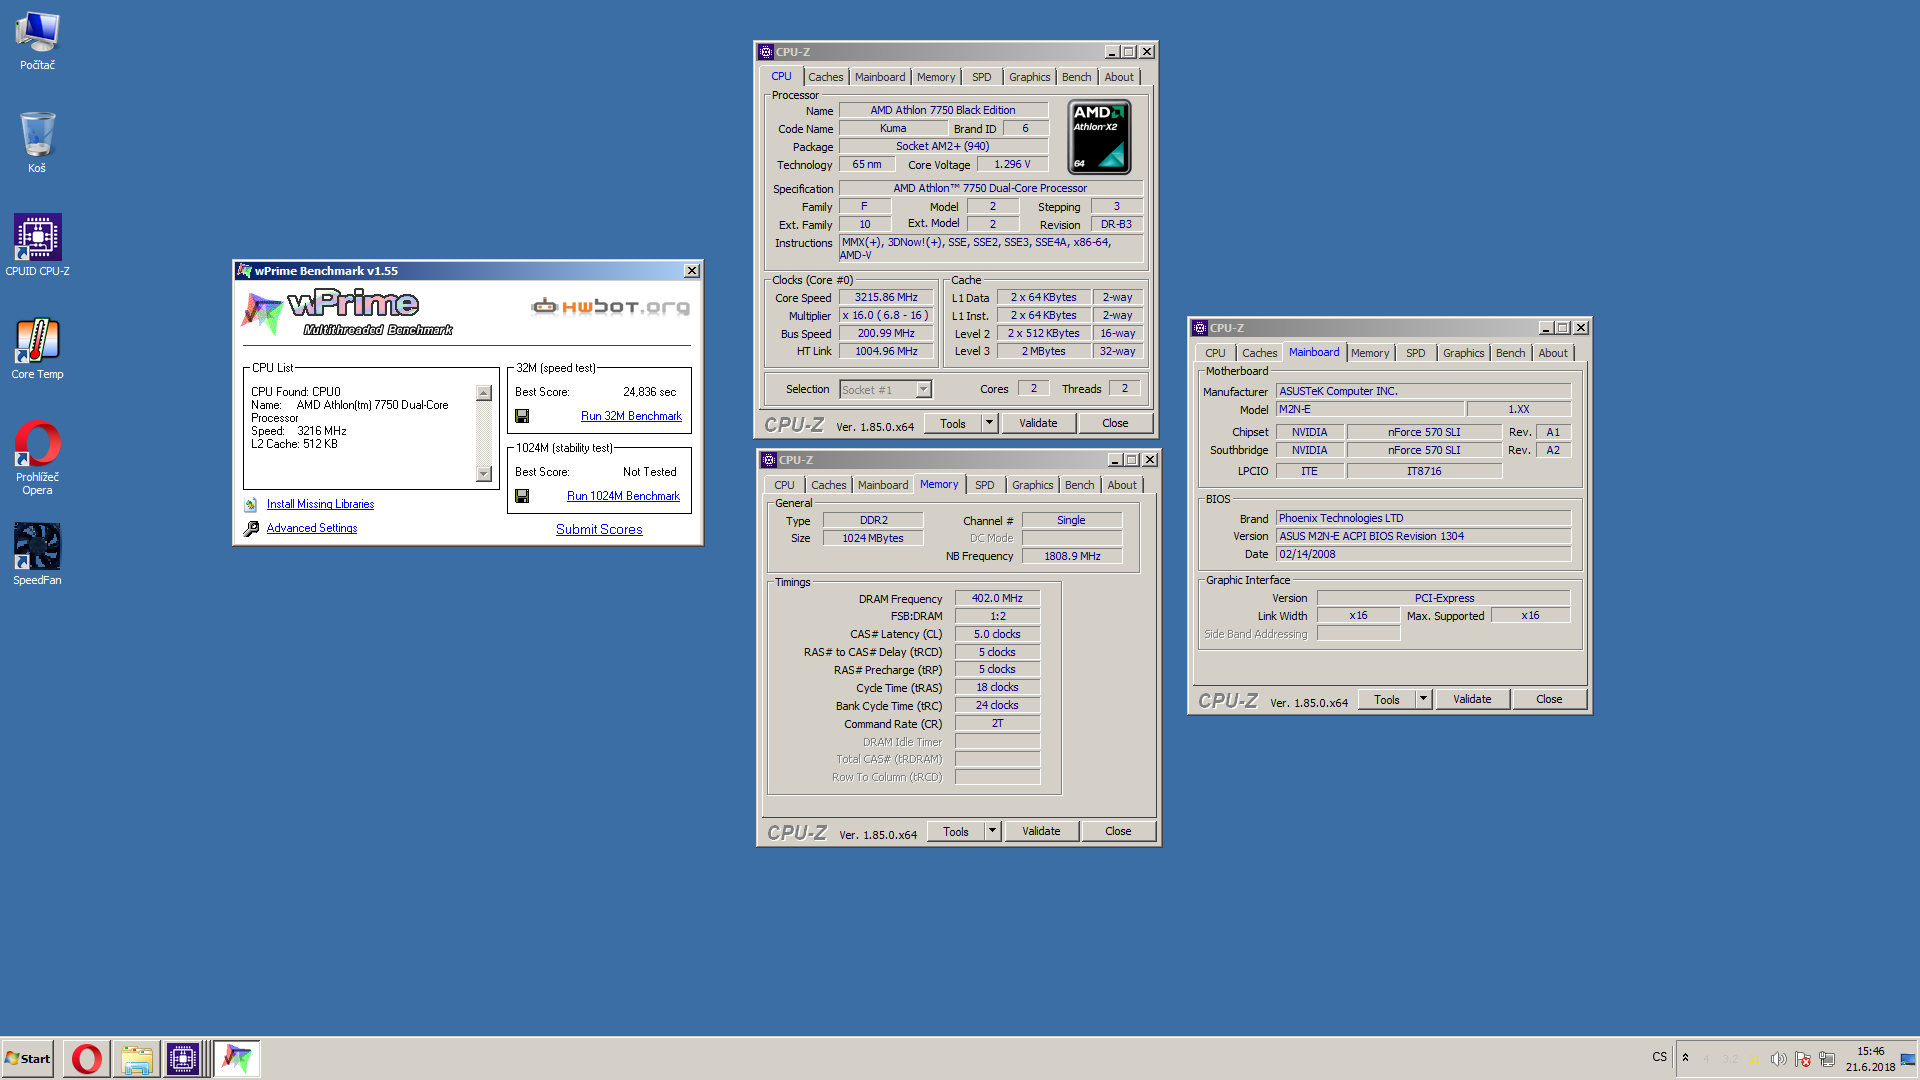Switch to SPD tab in top CPU-Z window

[981, 77]
